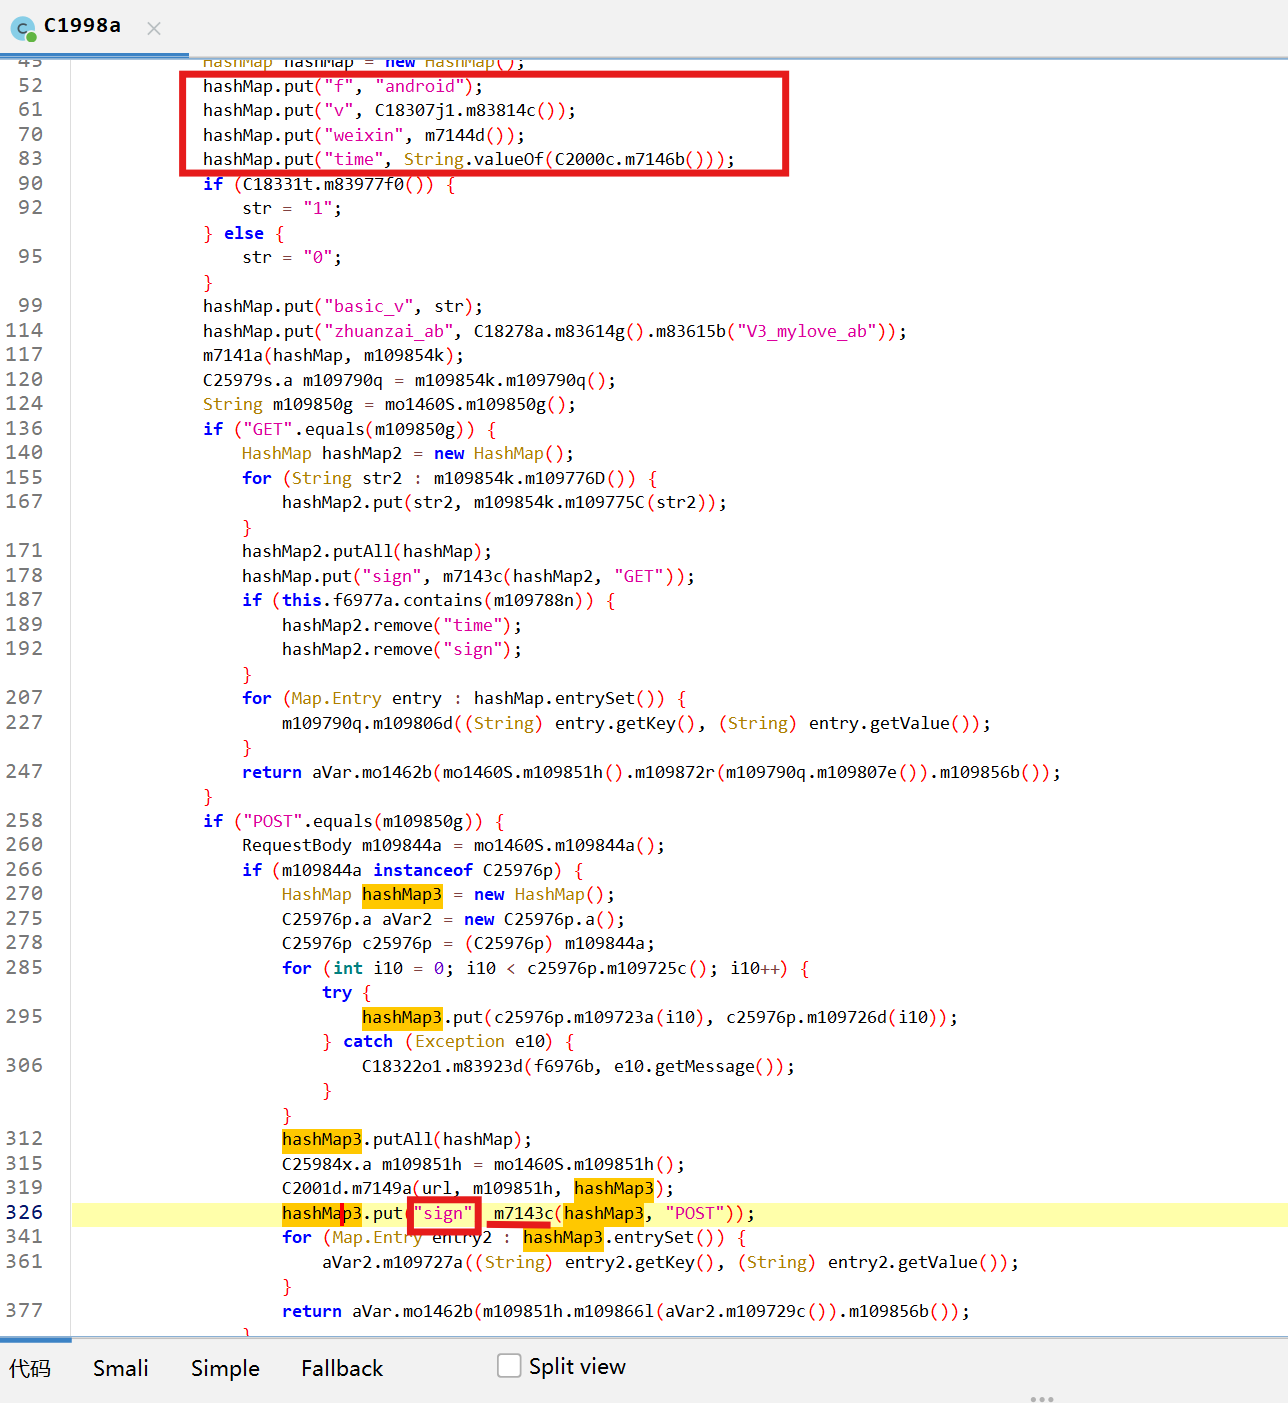This screenshot has height=1403, width=1288.
Task: Click line number 326 in the gutter
Action: (25, 1213)
